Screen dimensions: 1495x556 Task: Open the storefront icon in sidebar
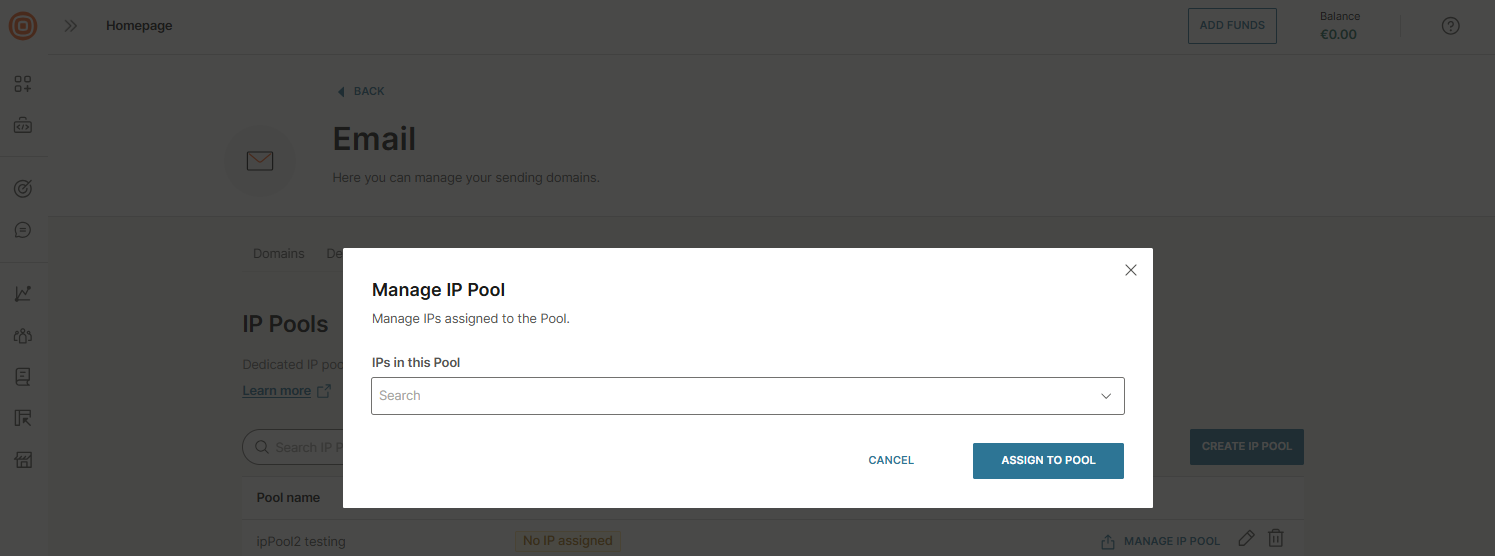pos(23,460)
